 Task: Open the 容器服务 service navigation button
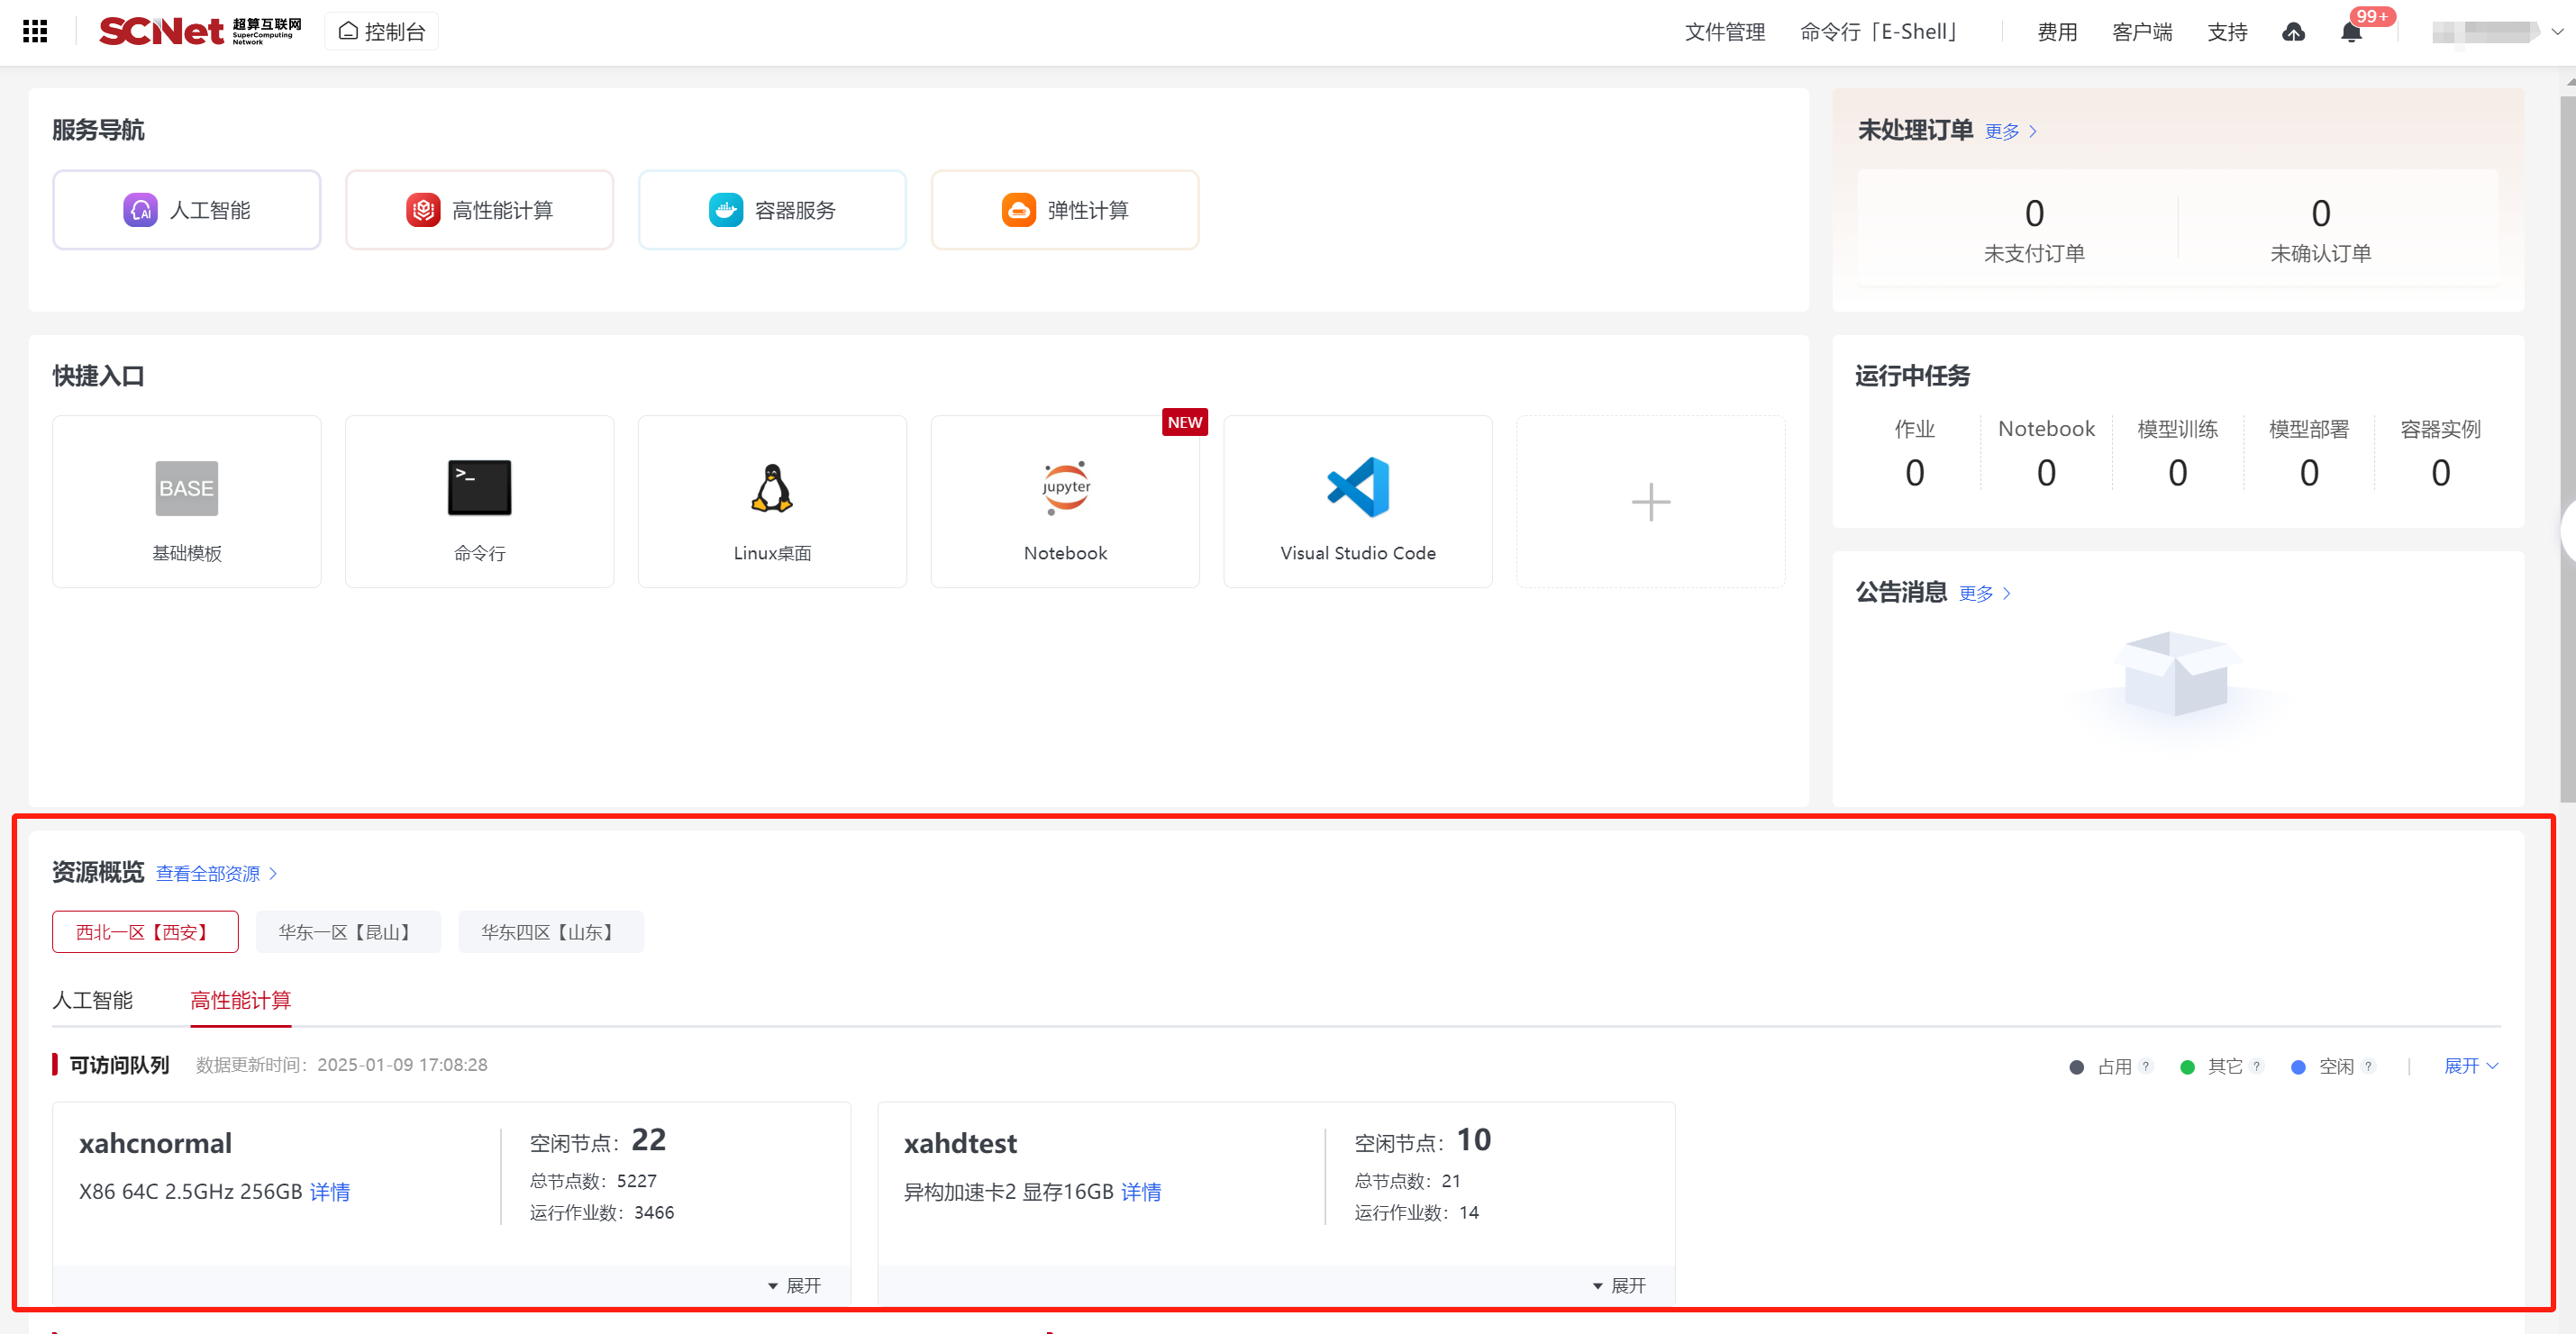tap(772, 210)
